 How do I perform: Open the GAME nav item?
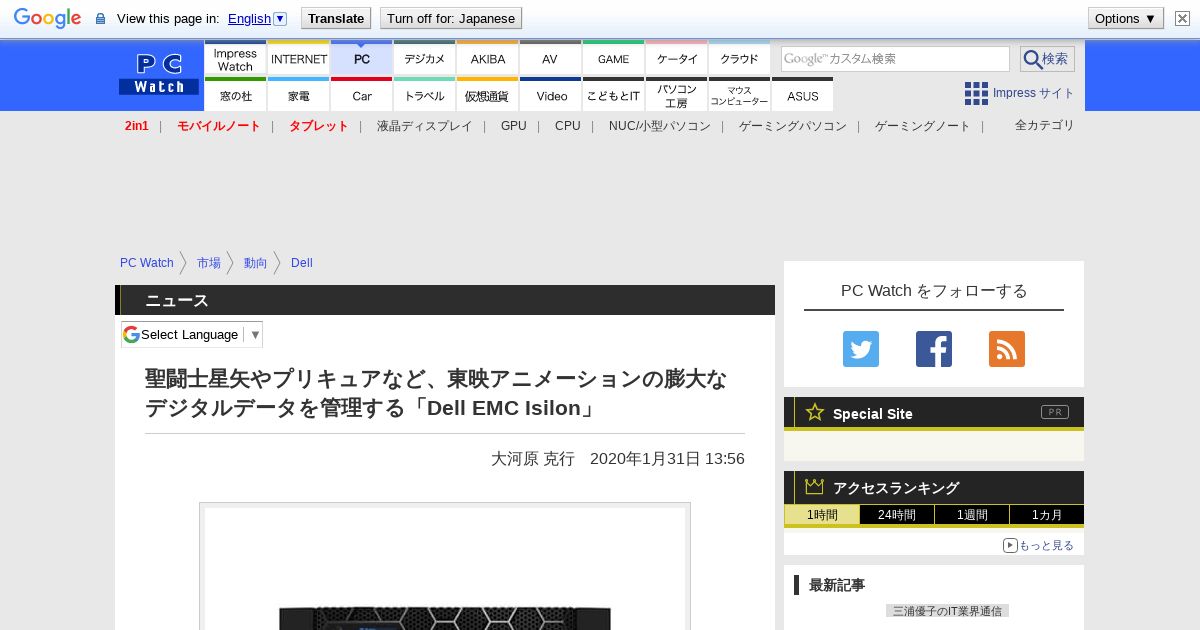pos(614,58)
